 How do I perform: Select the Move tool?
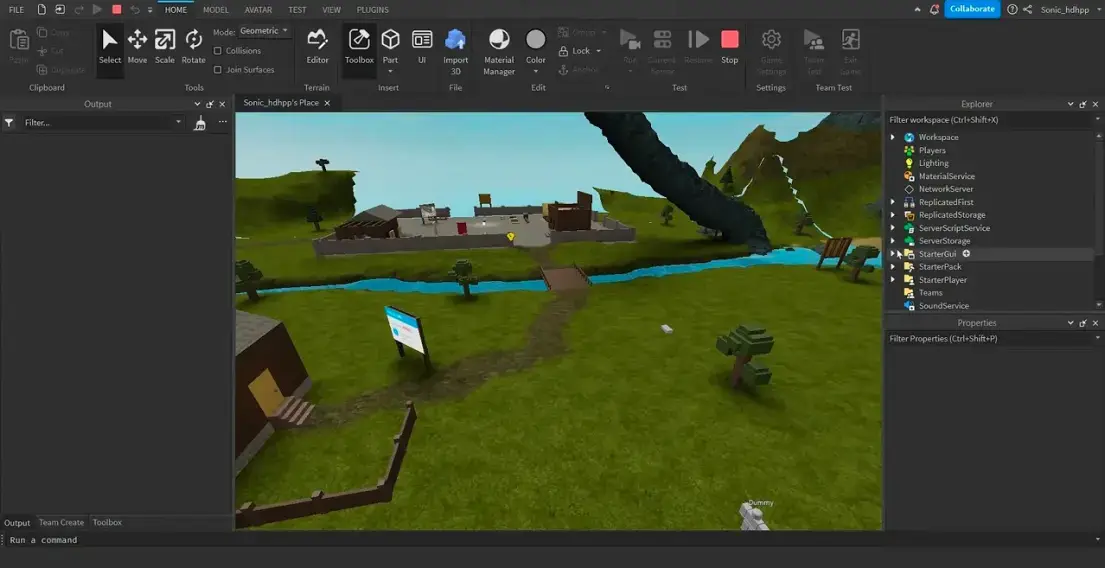coord(137,46)
